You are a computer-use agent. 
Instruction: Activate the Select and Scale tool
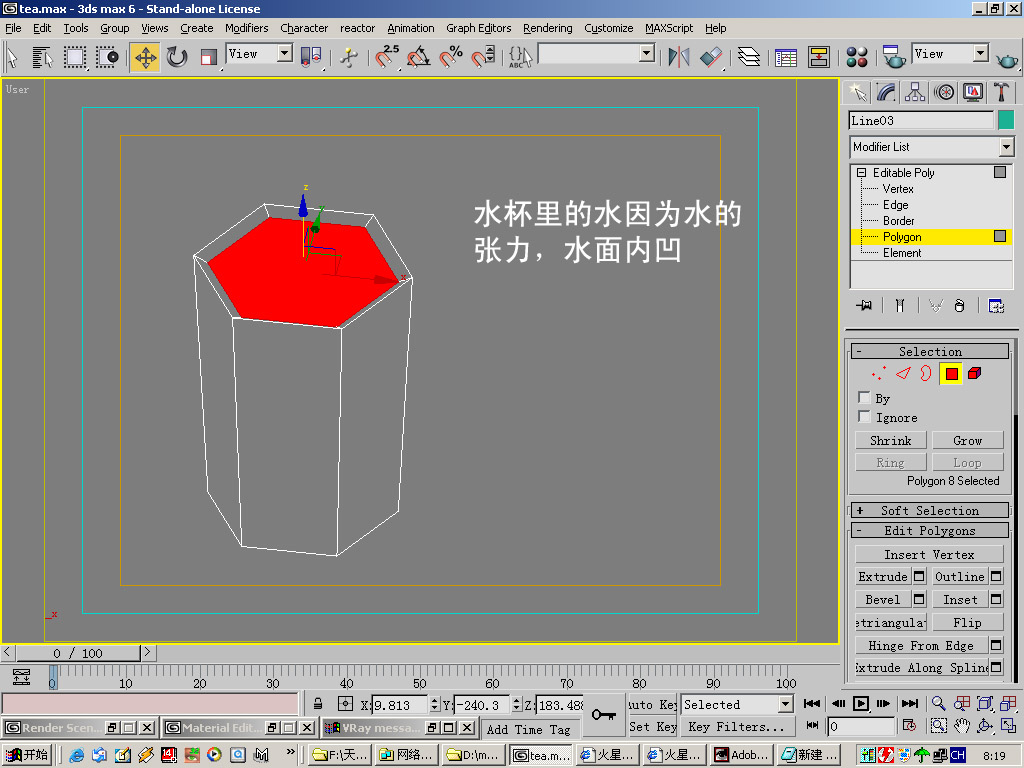(x=208, y=57)
